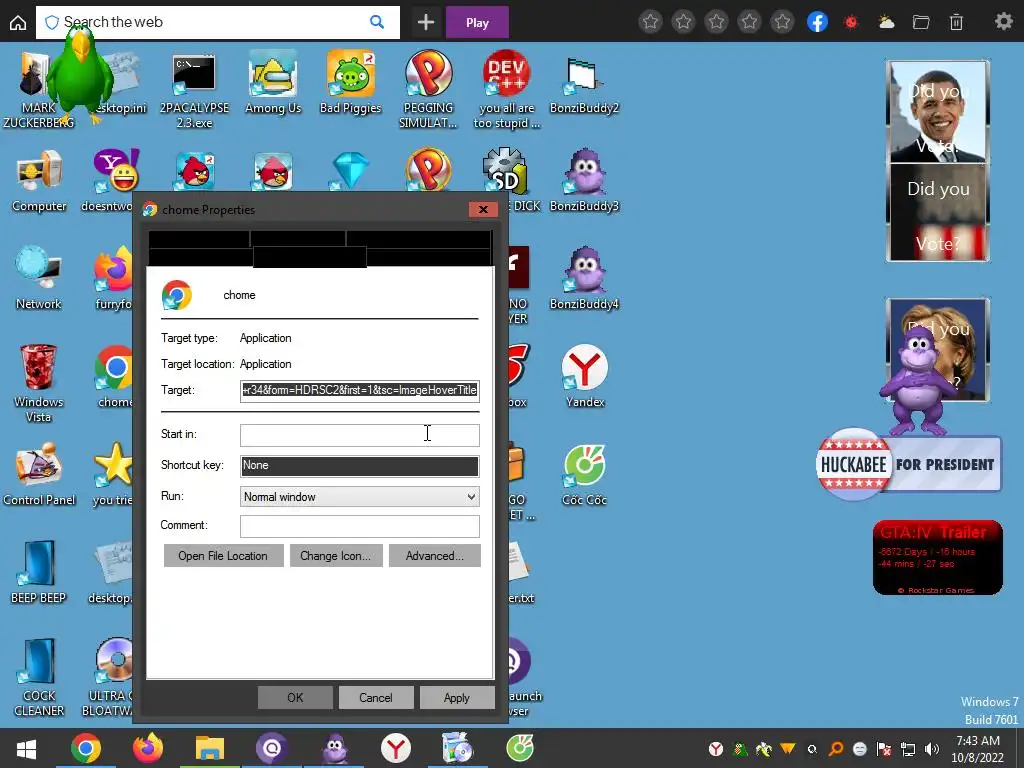Click the Shortcut key field

(359, 466)
